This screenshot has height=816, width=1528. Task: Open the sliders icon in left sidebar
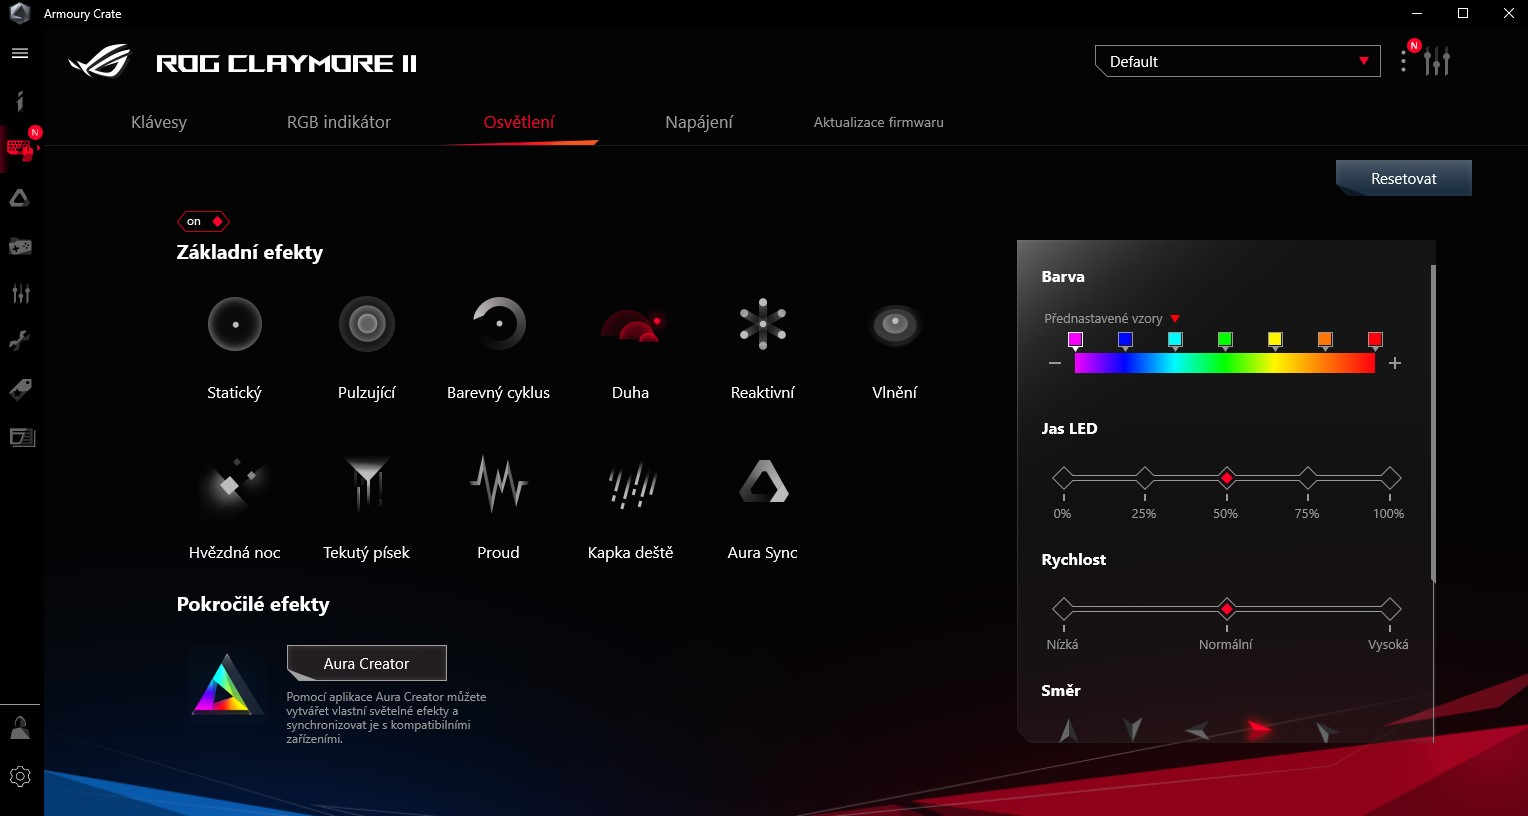(20, 293)
